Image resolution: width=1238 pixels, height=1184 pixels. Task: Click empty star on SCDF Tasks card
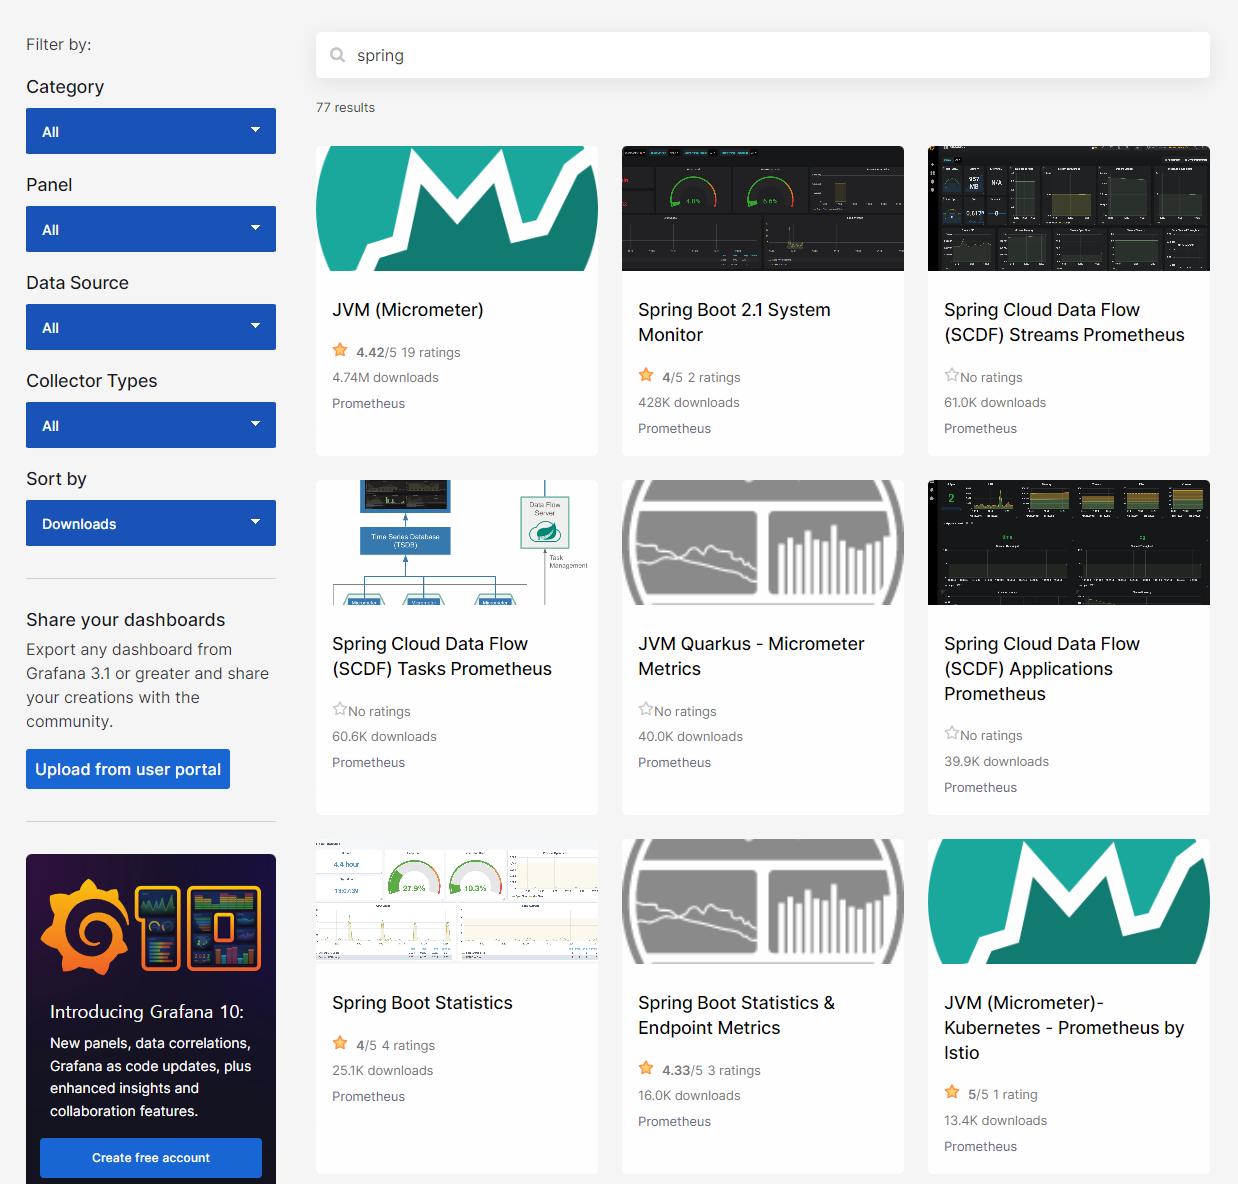tap(340, 709)
